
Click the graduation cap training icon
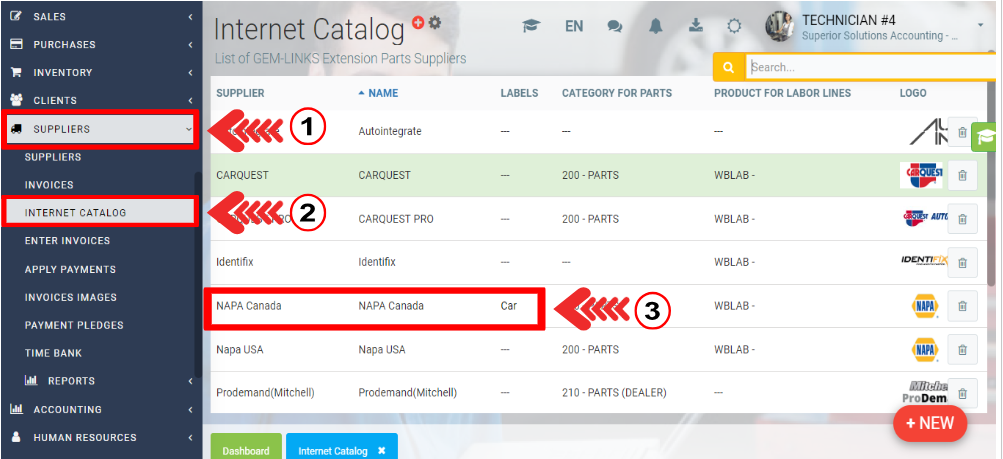531,27
